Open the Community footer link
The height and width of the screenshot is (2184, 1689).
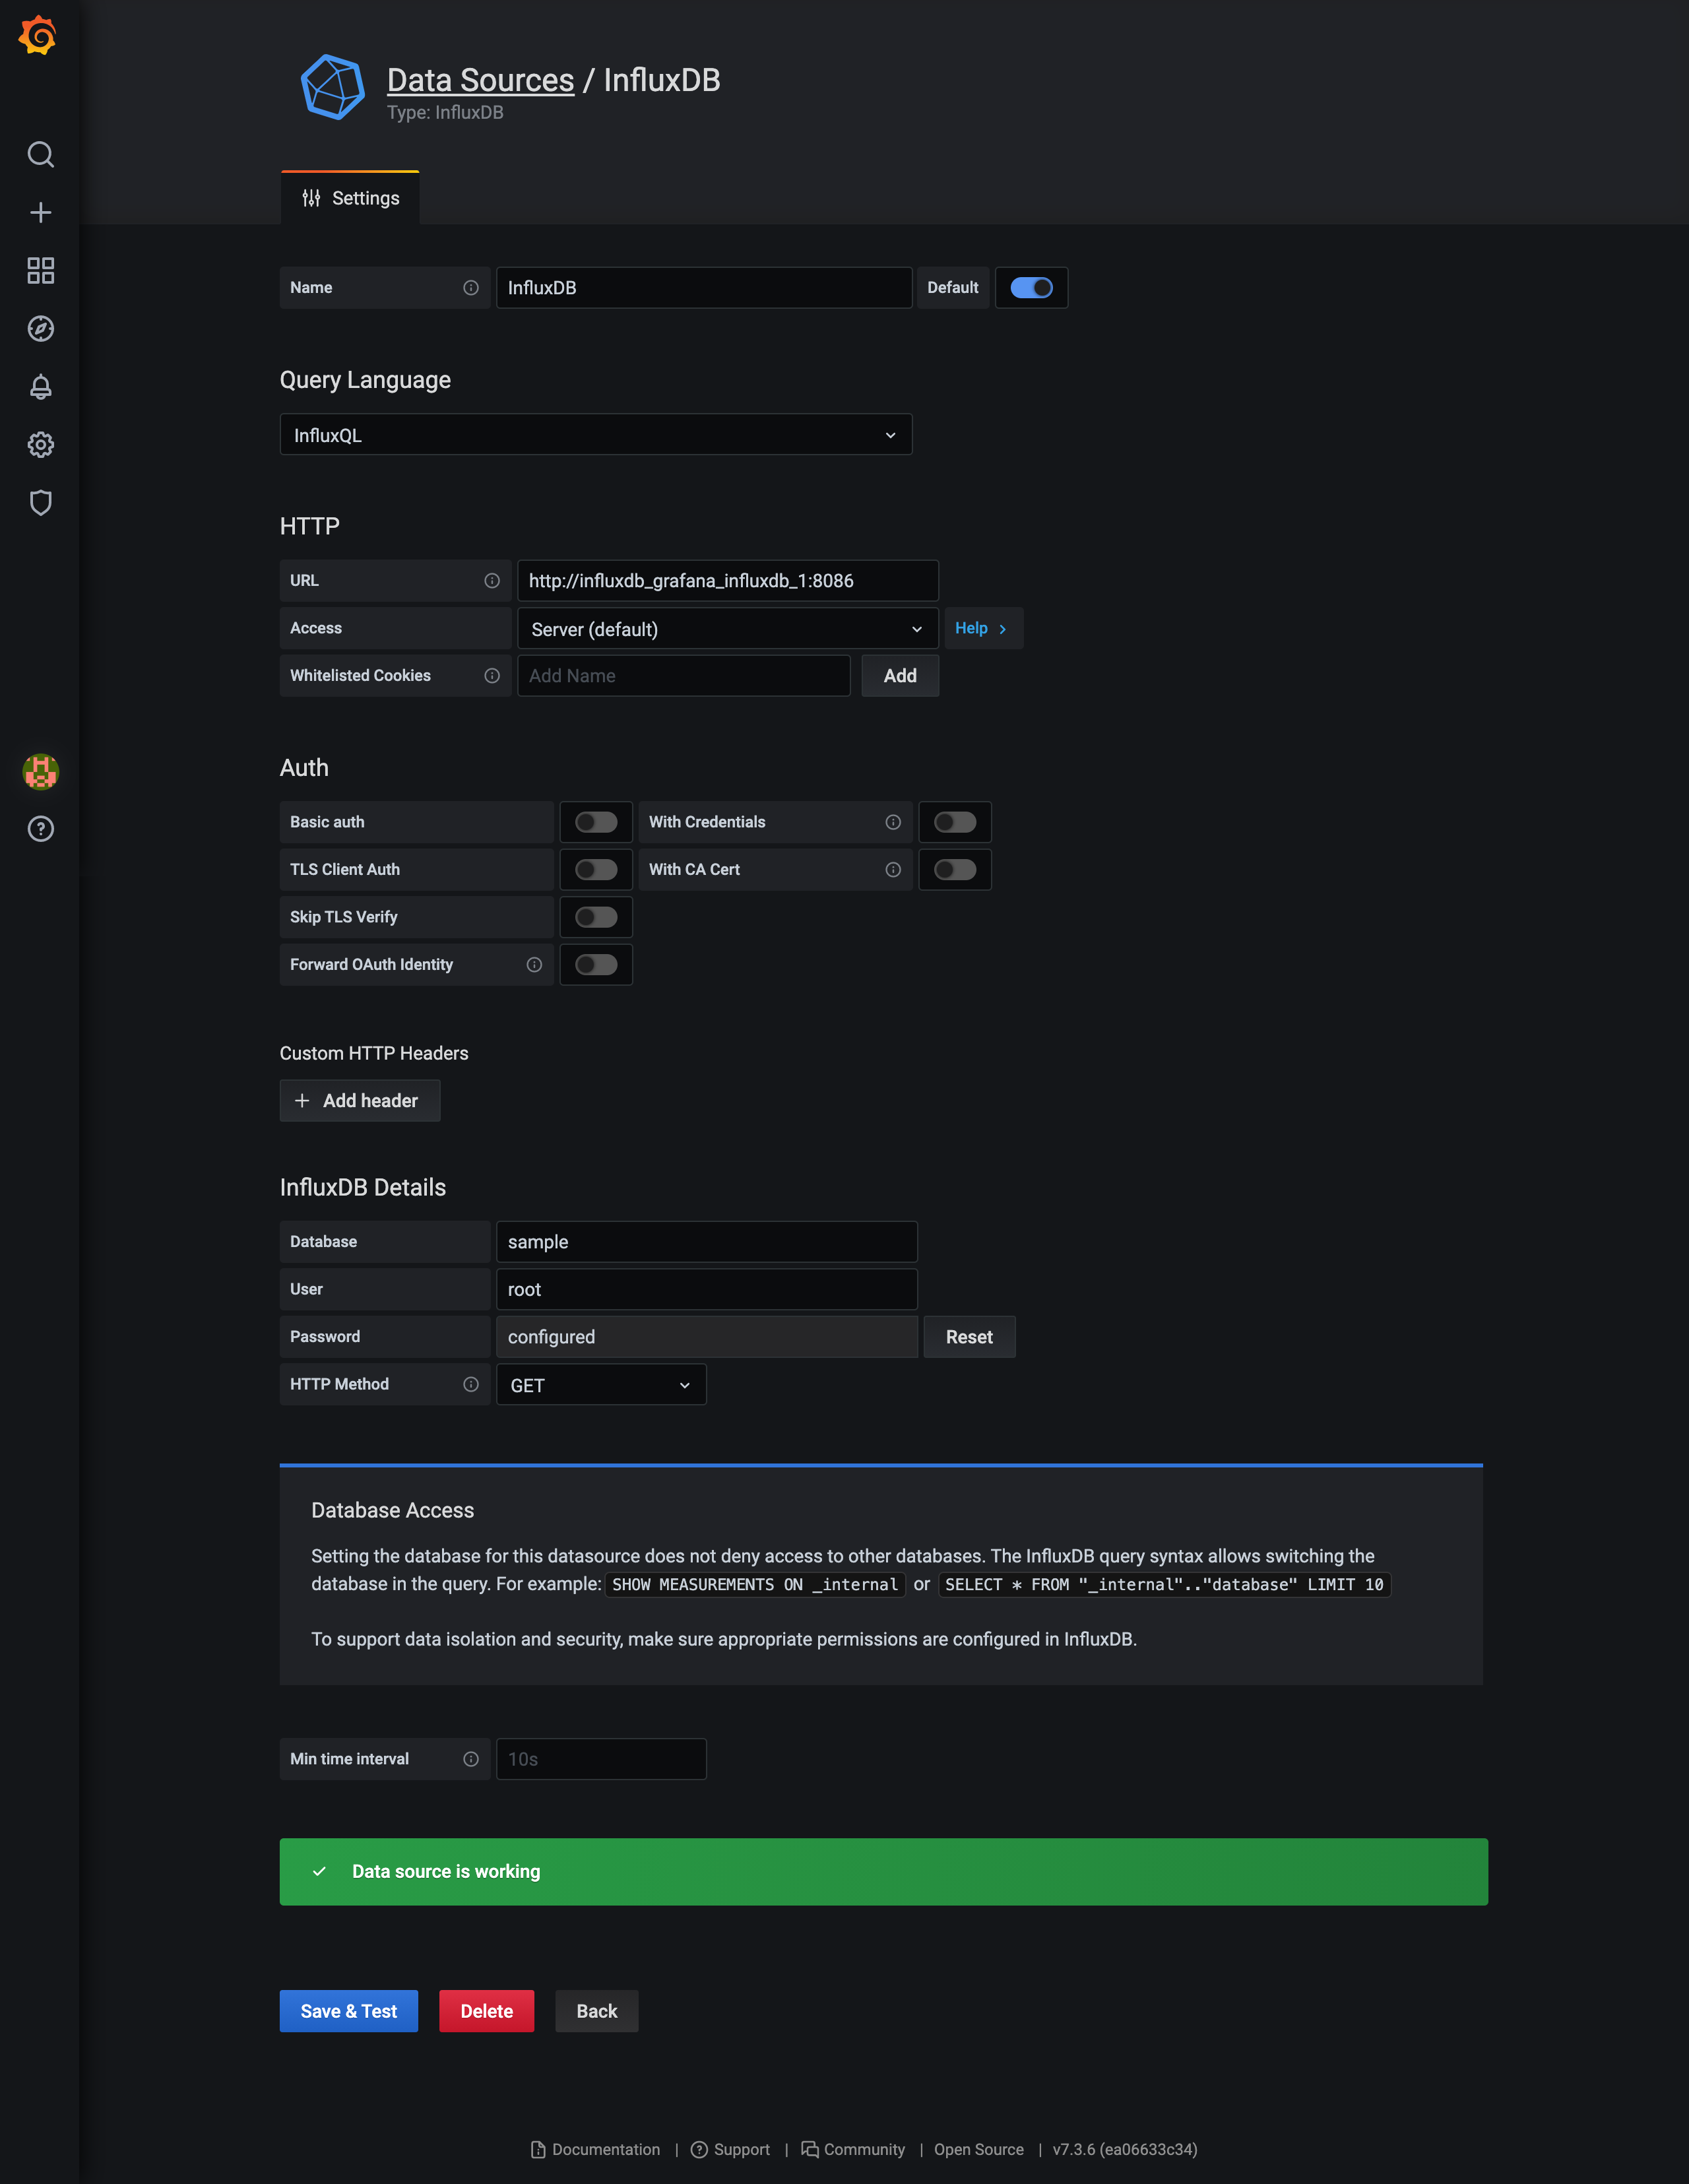pos(853,2149)
